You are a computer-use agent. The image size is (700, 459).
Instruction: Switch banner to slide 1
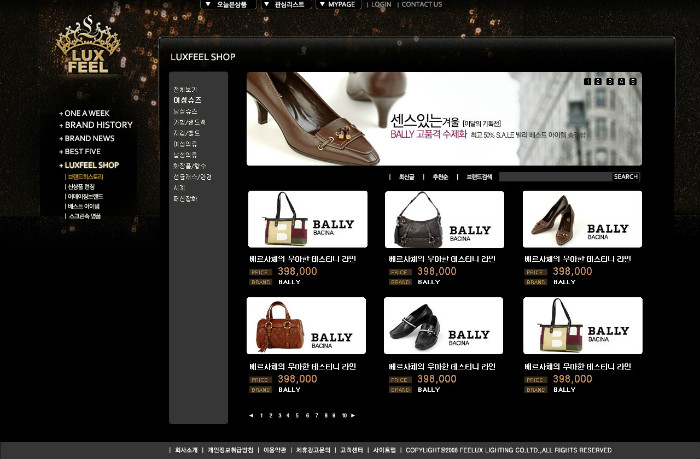pos(588,81)
